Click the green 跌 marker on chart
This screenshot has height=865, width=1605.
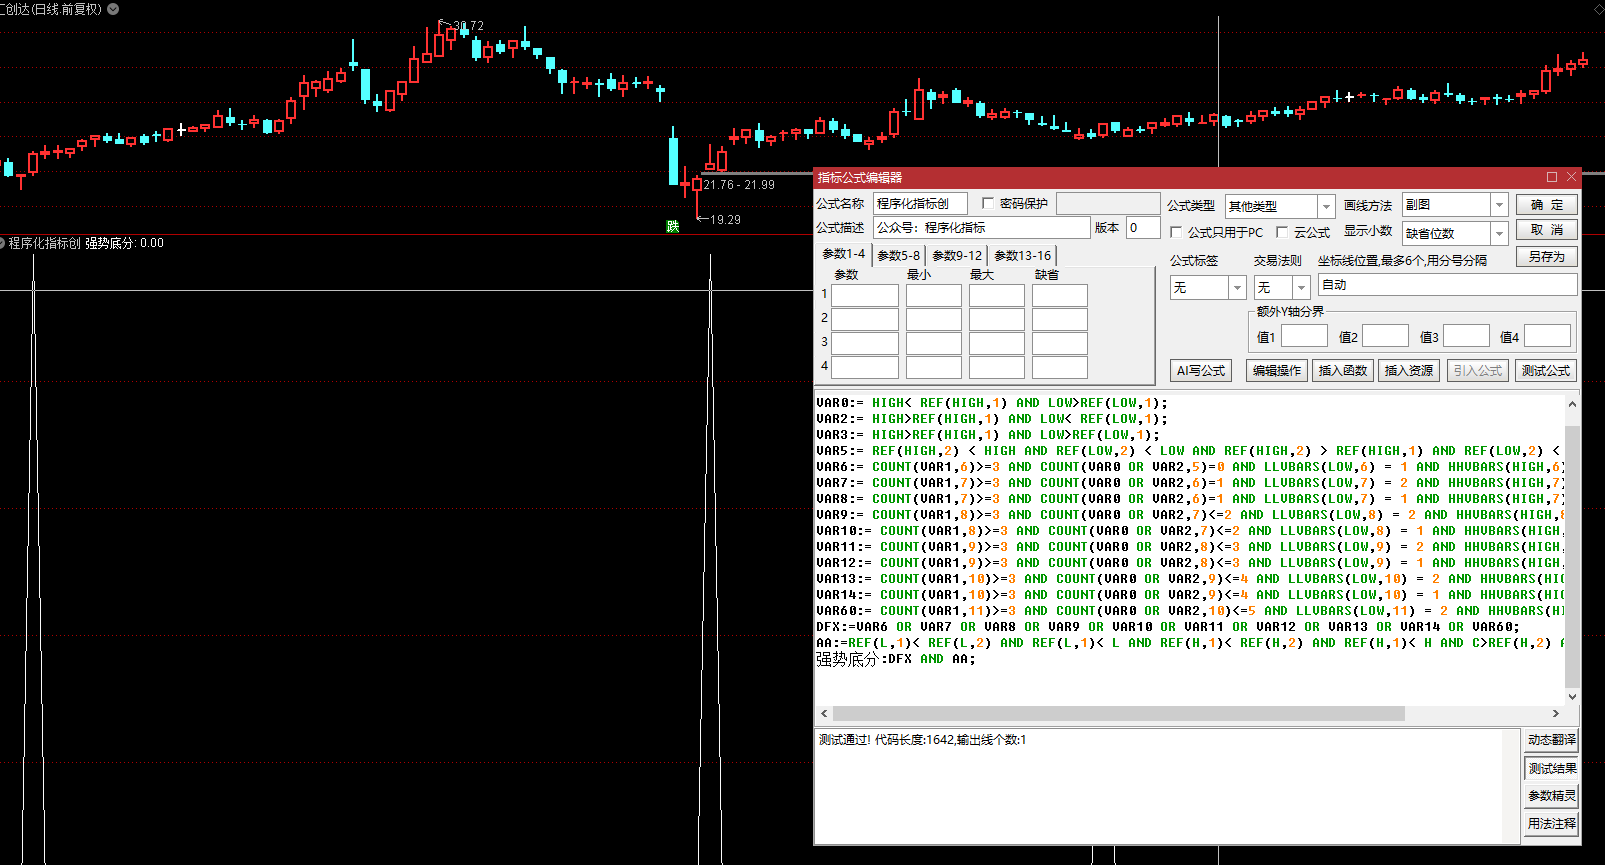point(673,226)
